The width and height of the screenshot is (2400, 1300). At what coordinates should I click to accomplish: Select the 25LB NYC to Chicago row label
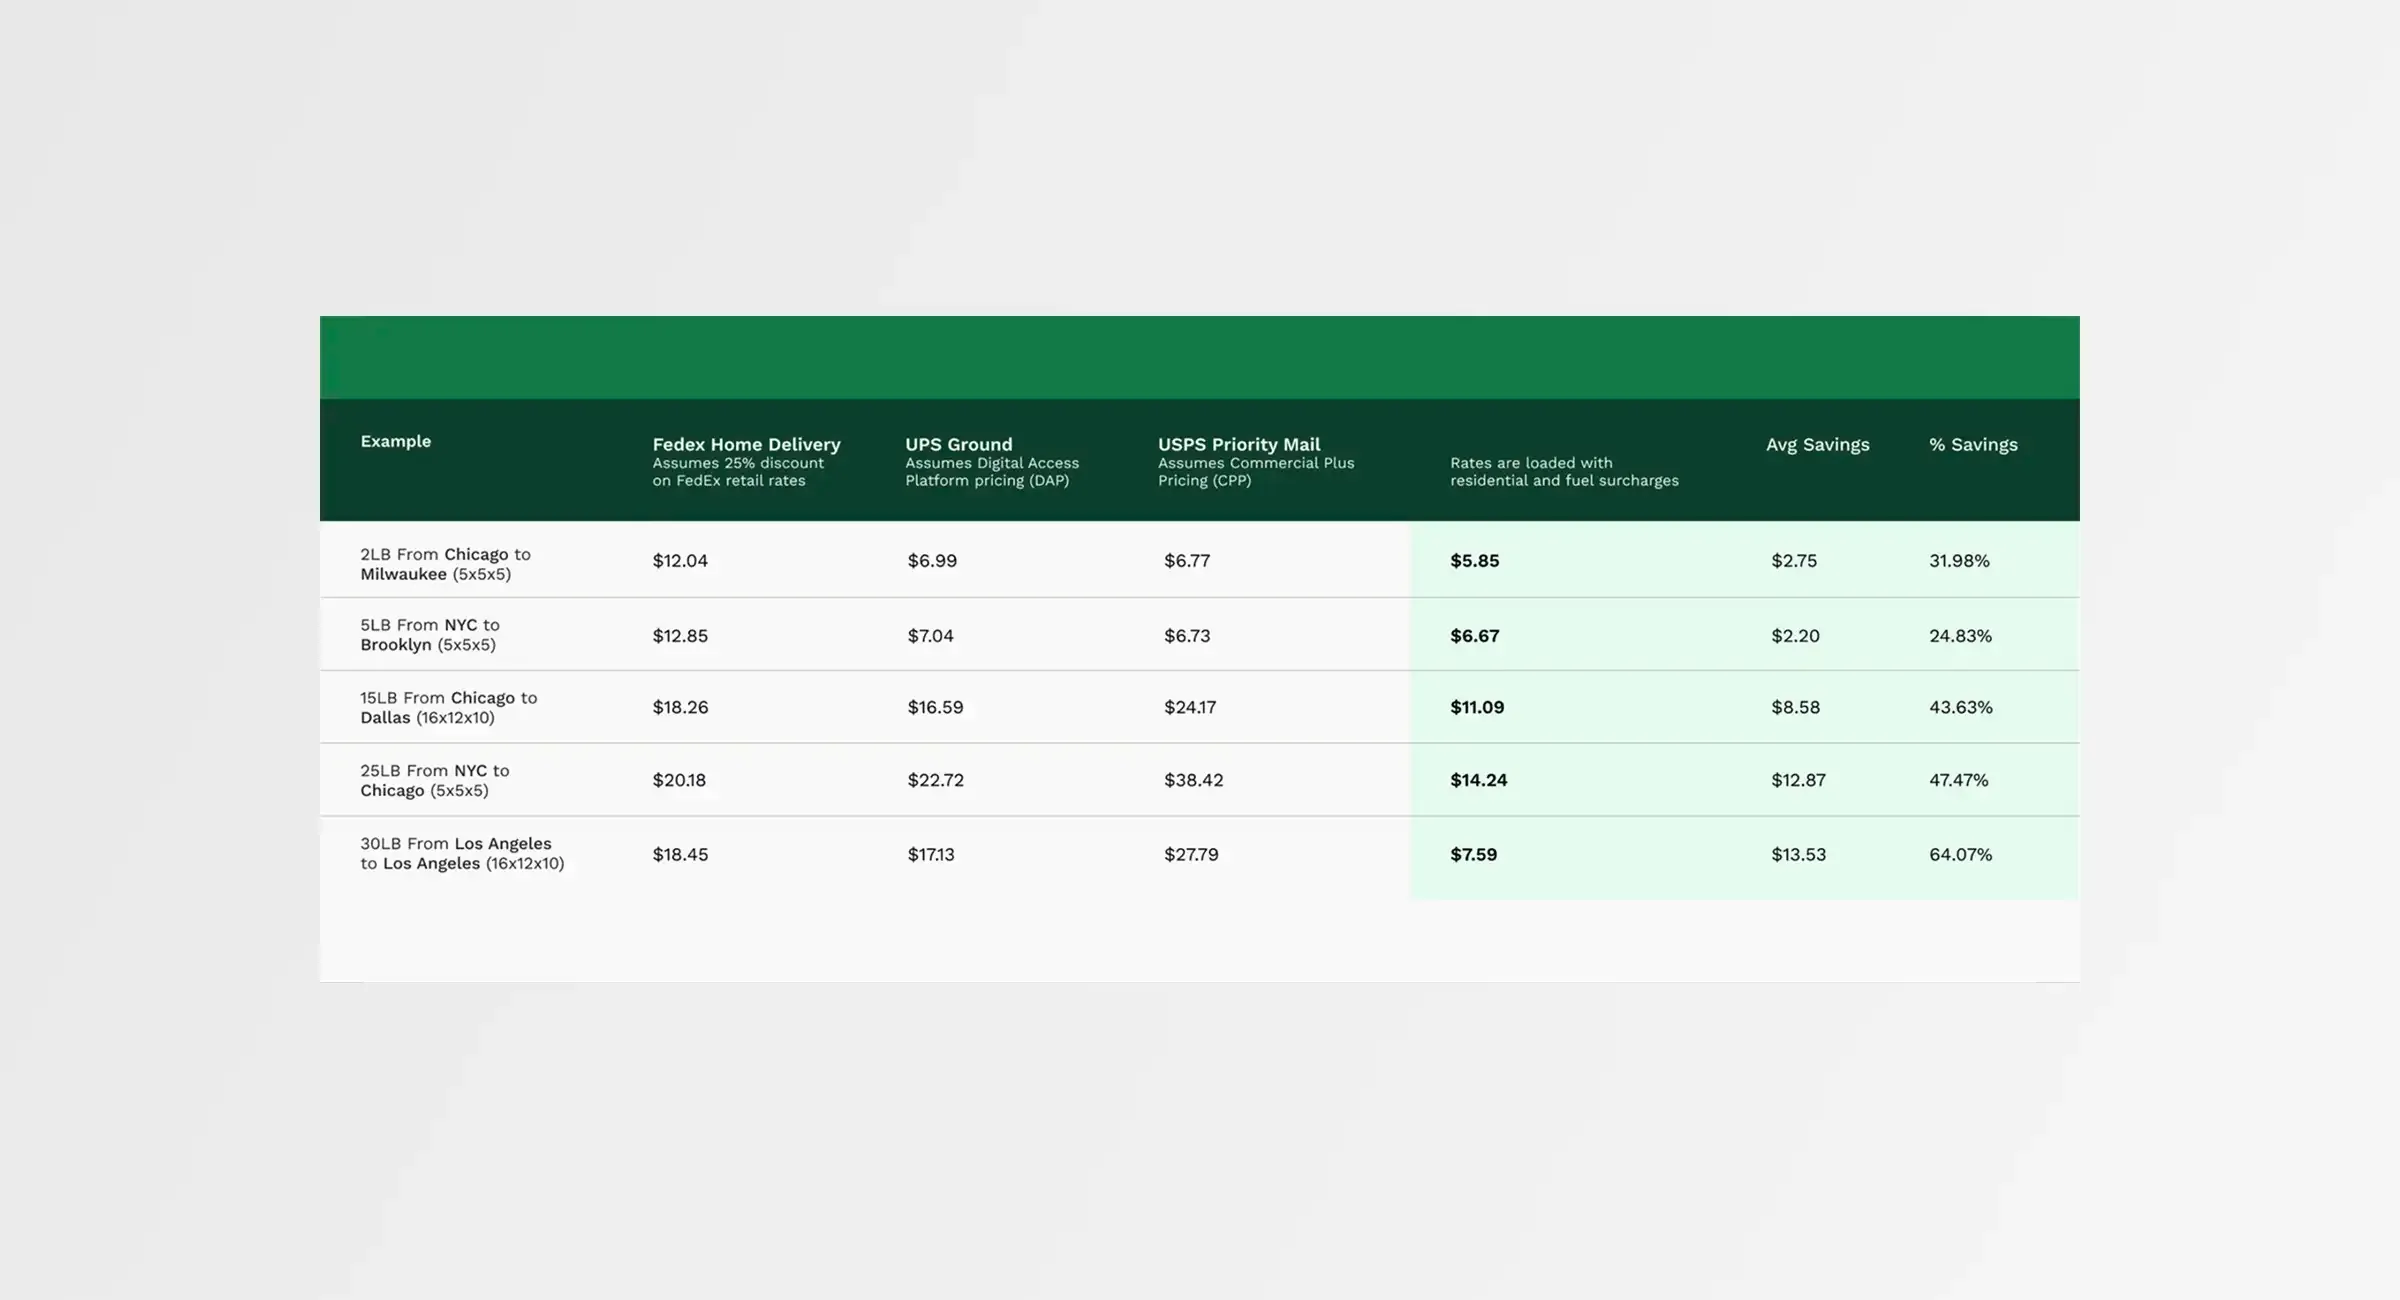click(434, 780)
